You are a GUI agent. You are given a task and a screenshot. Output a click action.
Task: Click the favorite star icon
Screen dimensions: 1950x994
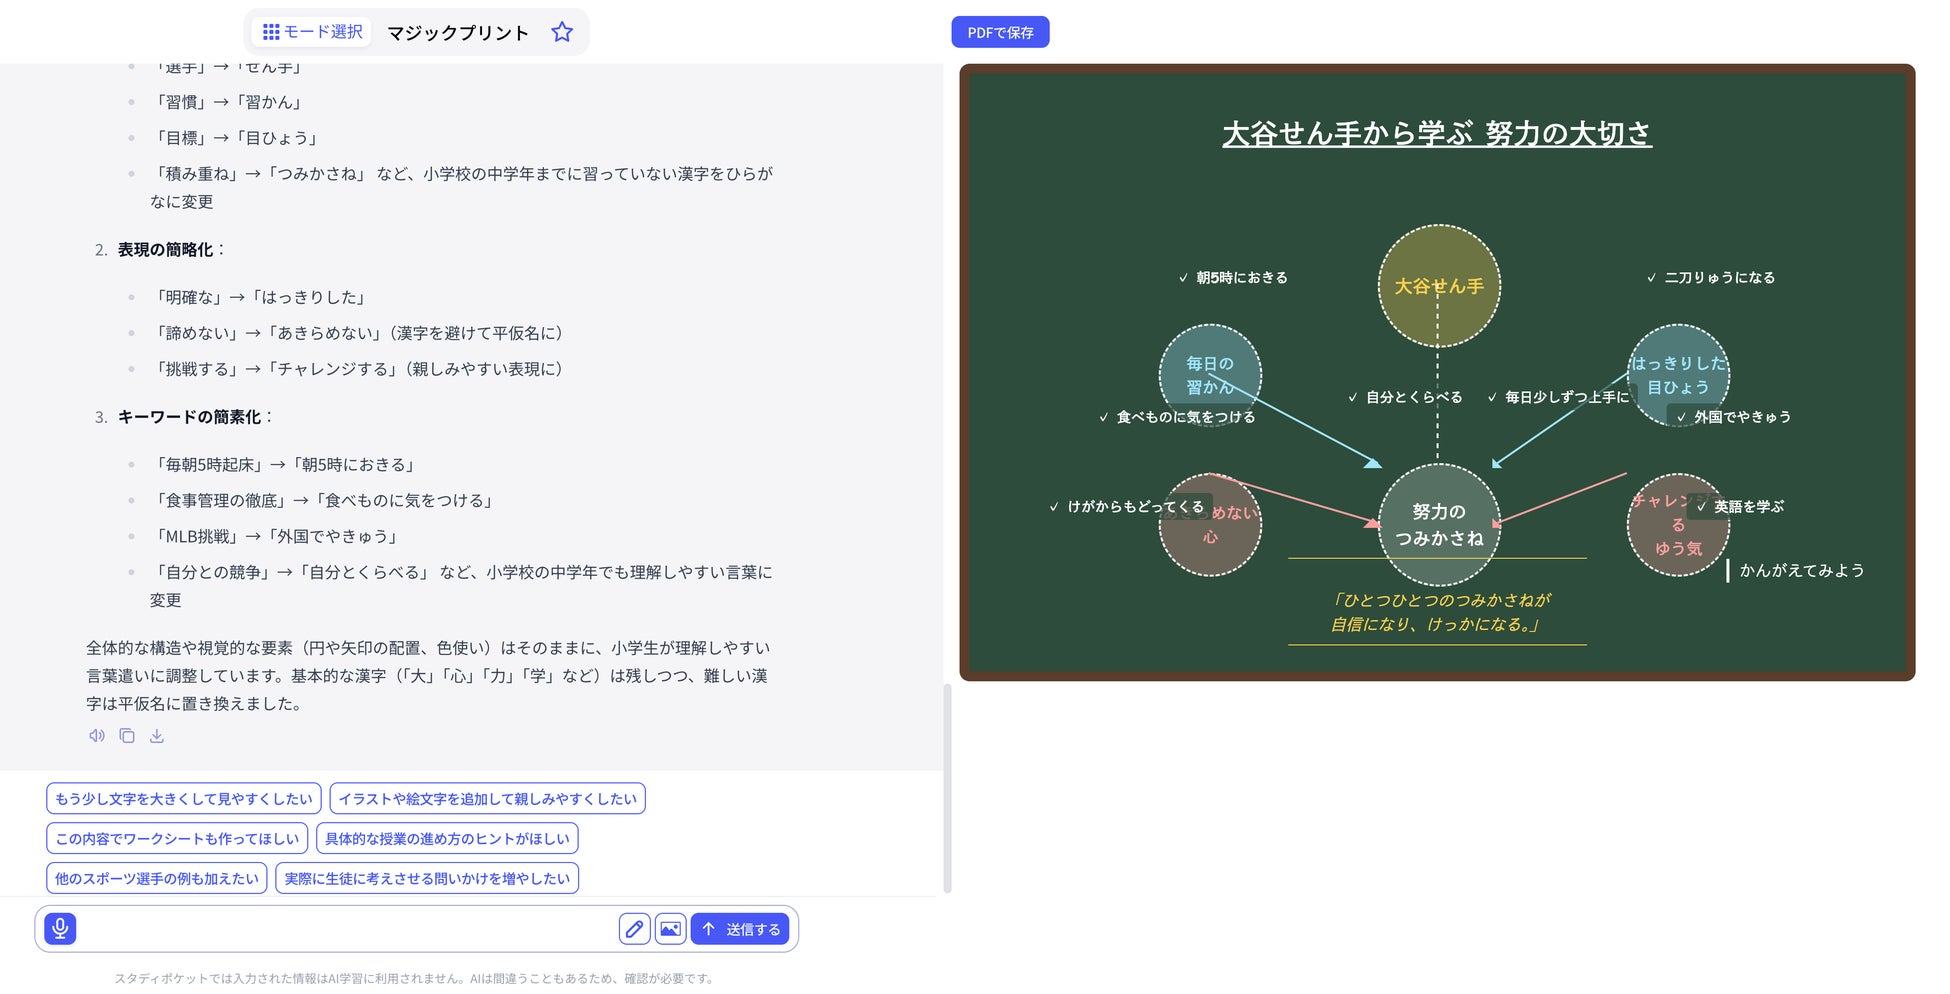point(562,32)
